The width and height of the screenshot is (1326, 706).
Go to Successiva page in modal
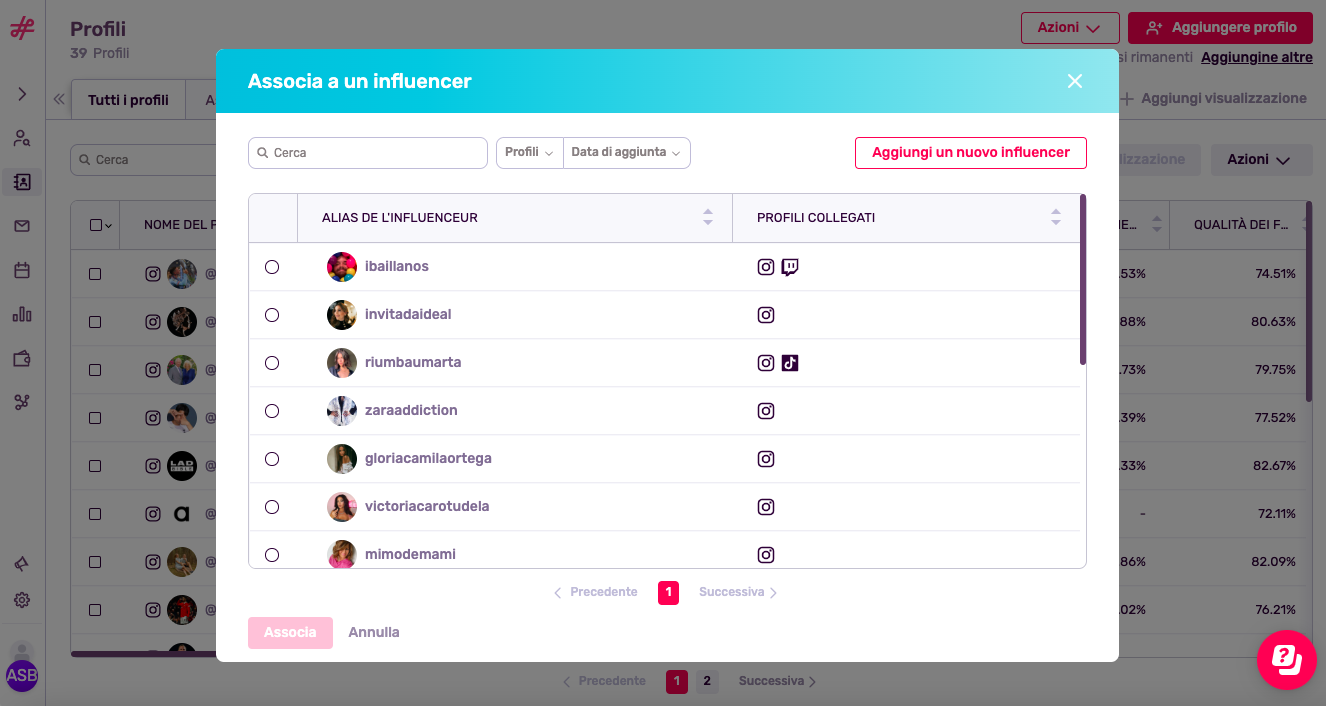click(x=738, y=593)
